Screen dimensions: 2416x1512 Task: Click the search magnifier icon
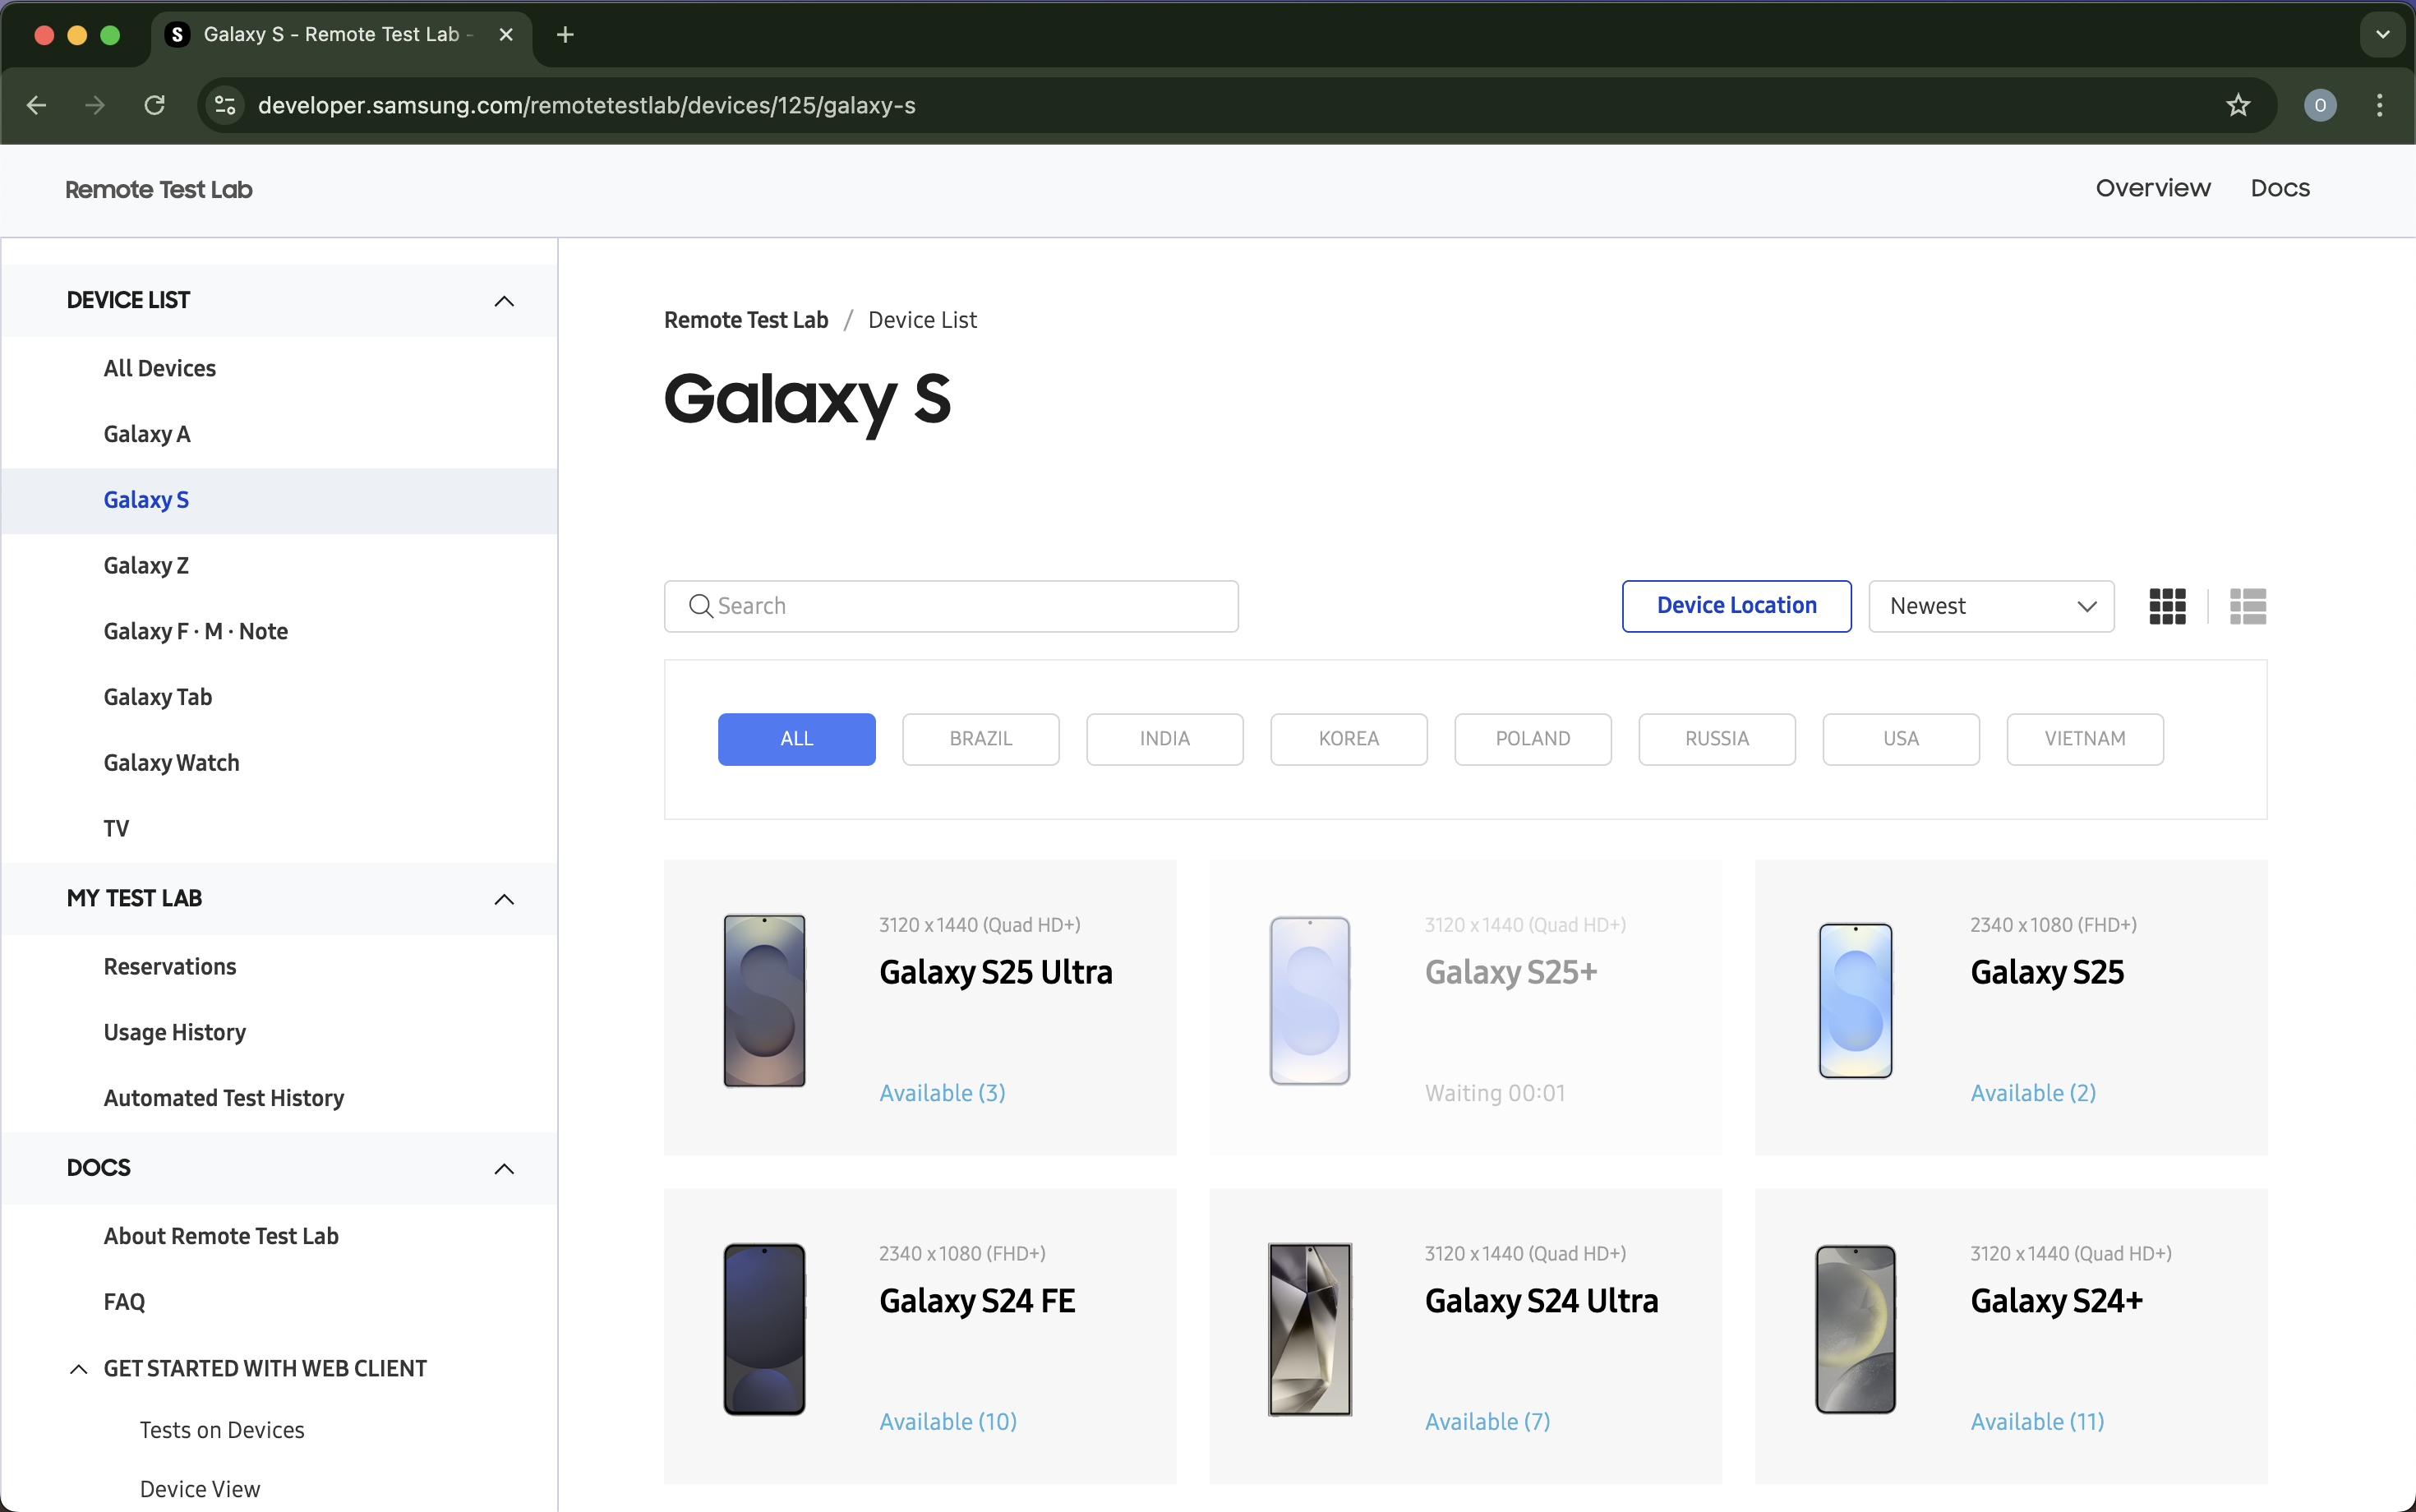701,606
